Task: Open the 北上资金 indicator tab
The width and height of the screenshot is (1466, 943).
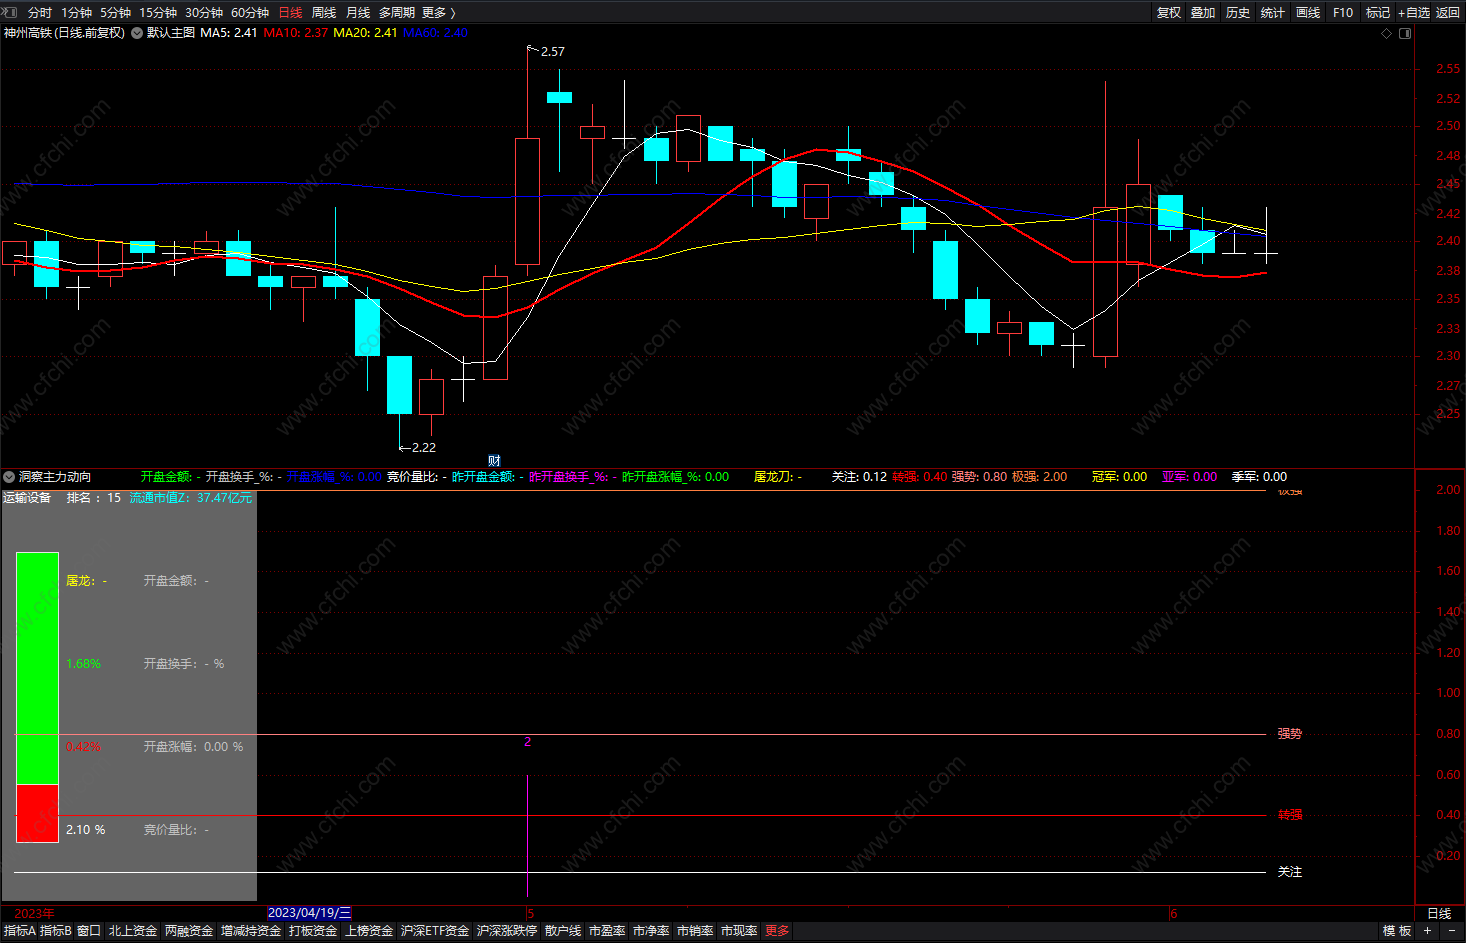Action: [133, 931]
